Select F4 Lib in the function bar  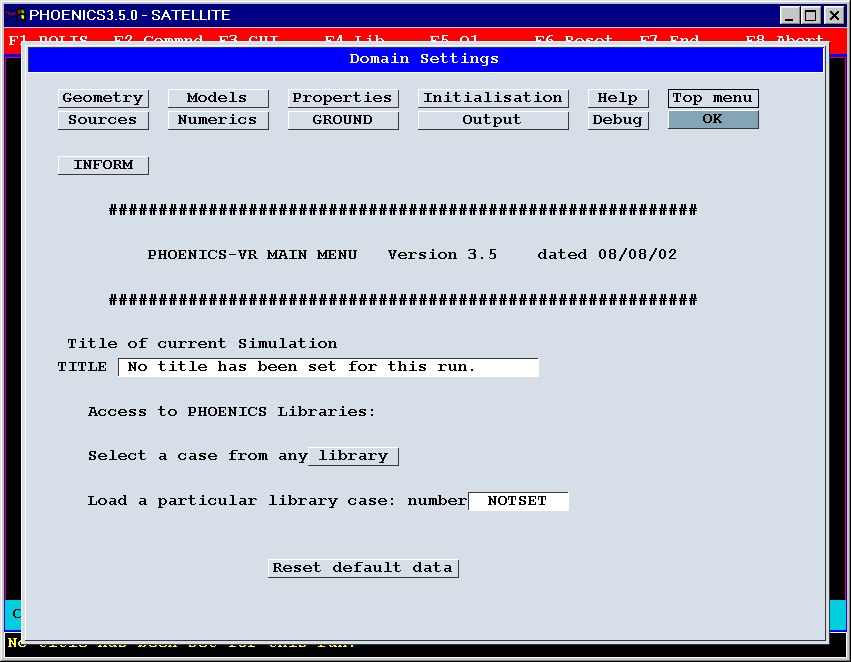coord(354,41)
